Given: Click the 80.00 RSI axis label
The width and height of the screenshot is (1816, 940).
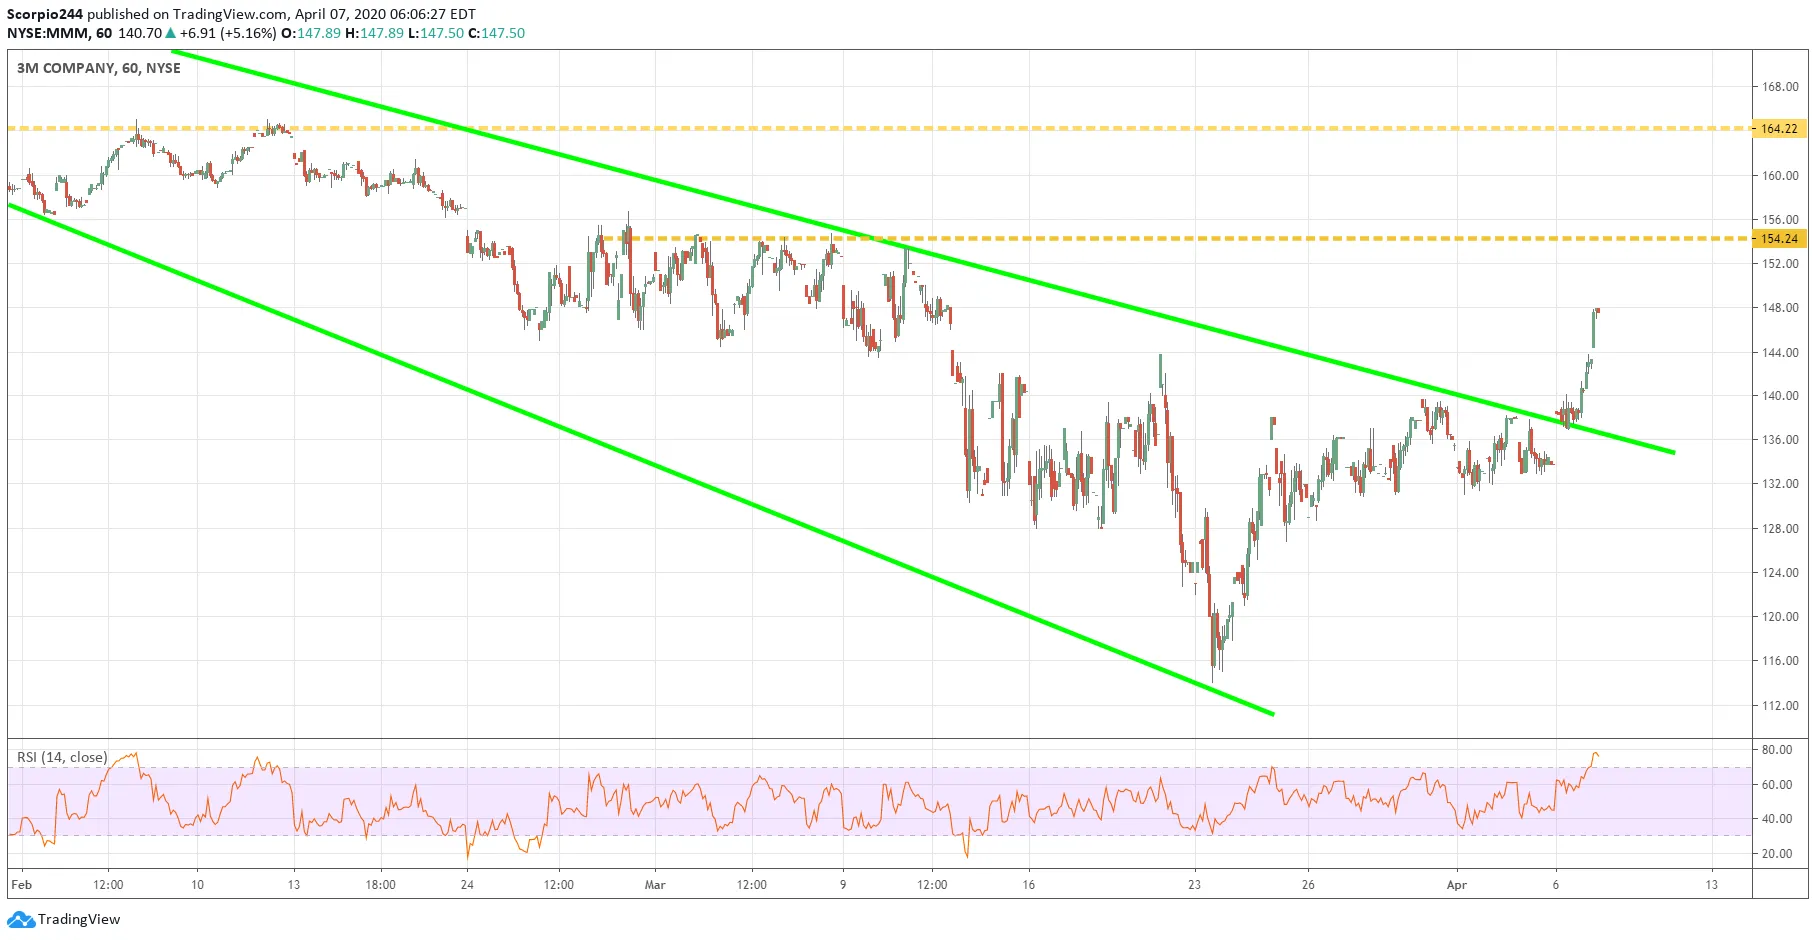Looking at the screenshot, I should tap(1777, 750).
